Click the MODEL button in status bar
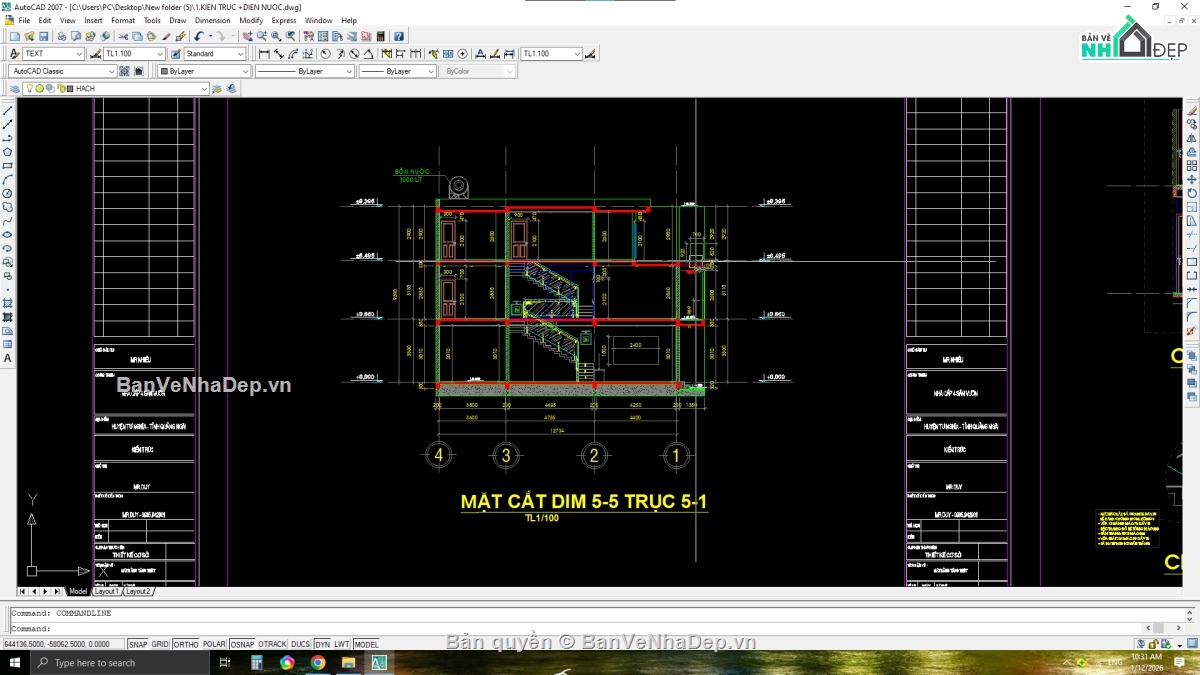1200x675 pixels. (366, 645)
